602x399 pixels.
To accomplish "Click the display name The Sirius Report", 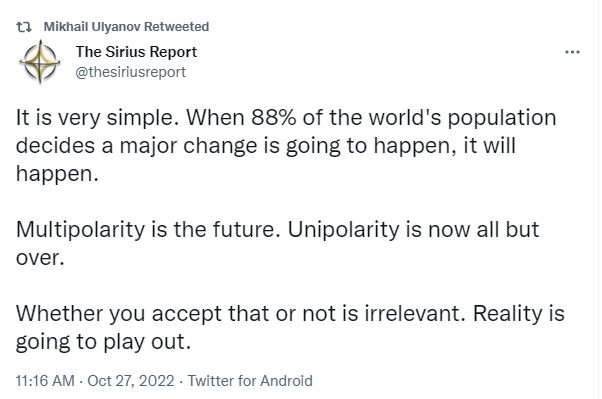I will [136, 51].
